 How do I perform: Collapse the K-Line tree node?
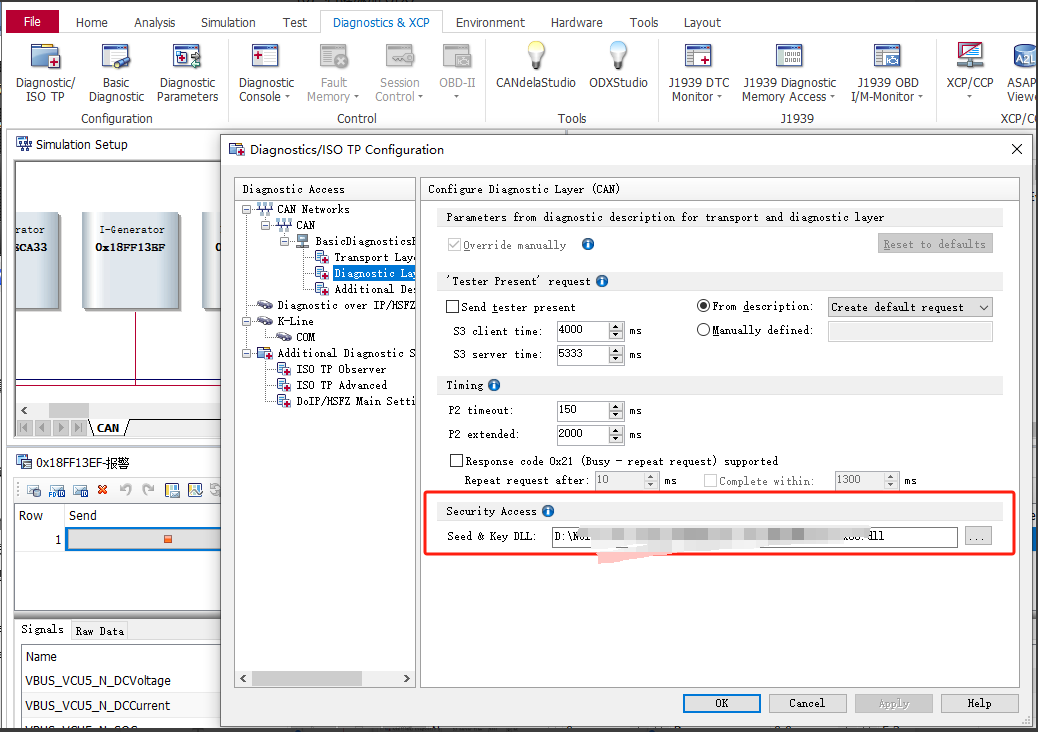point(246,321)
